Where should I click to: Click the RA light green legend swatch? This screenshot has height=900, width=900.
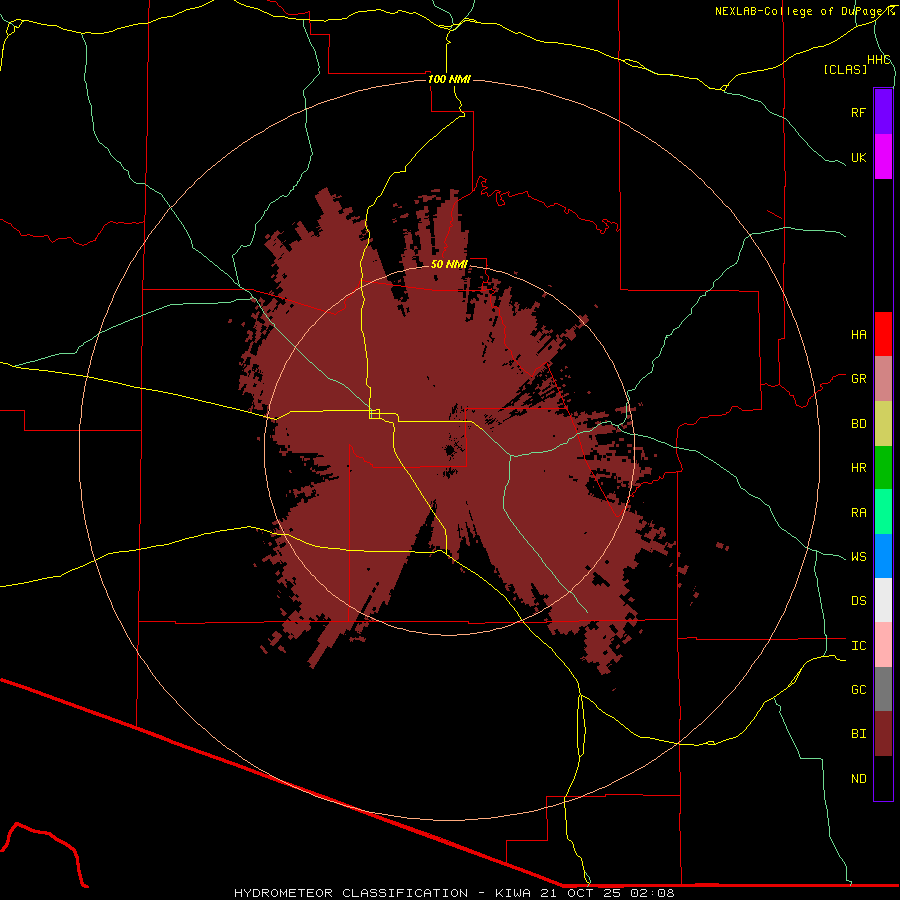(883, 512)
